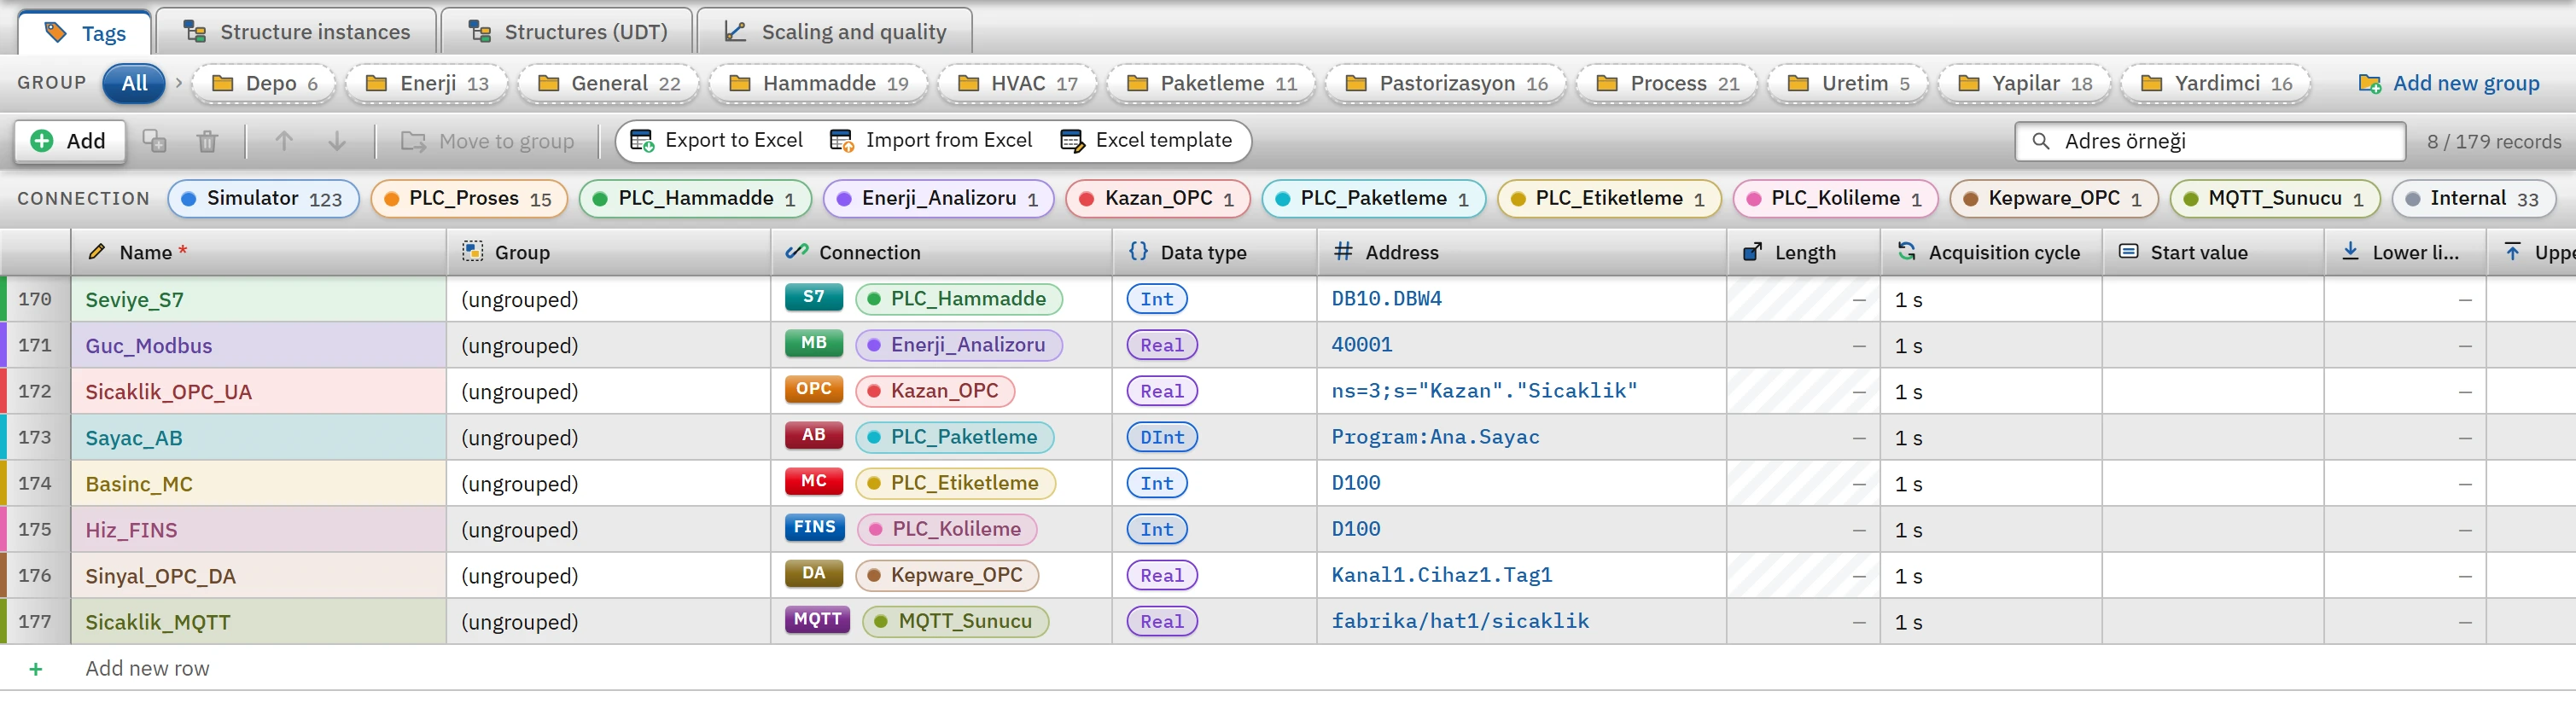2576x720 pixels.
Task: Click the Add button
Action: [69, 141]
